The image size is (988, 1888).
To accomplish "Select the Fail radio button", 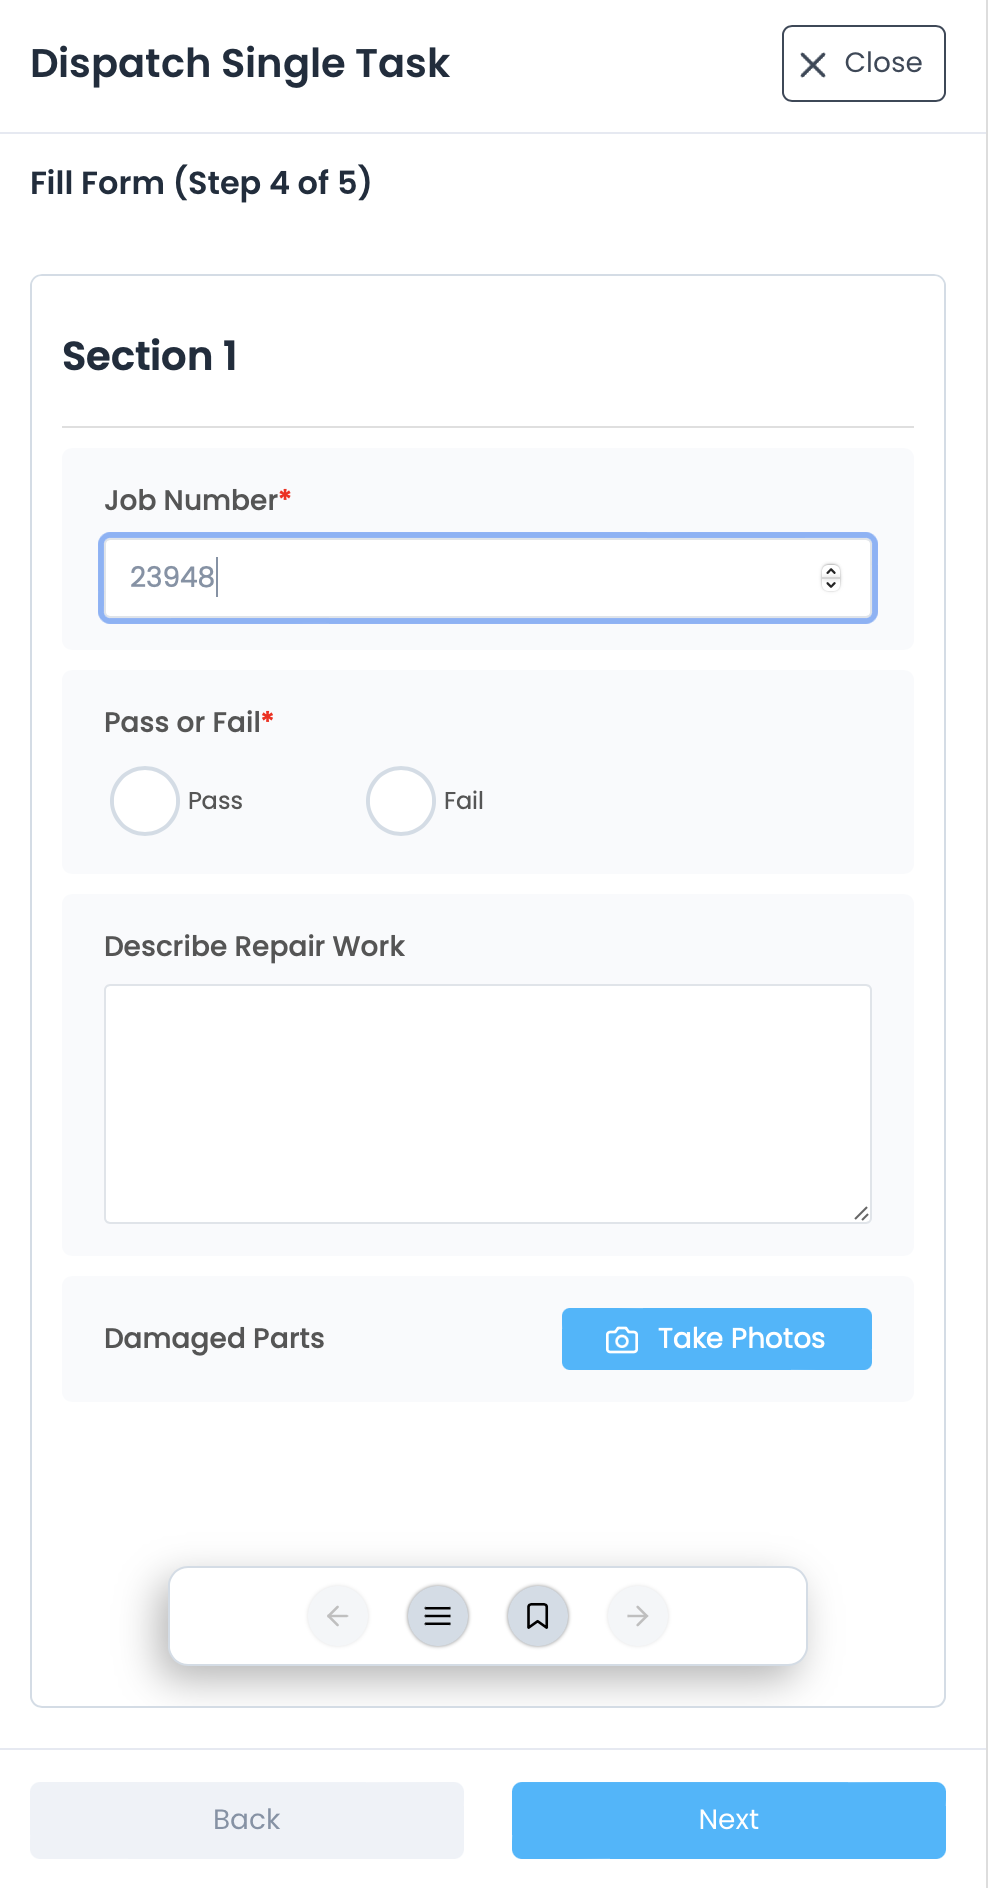I will pyautogui.click(x=400, y=800).
